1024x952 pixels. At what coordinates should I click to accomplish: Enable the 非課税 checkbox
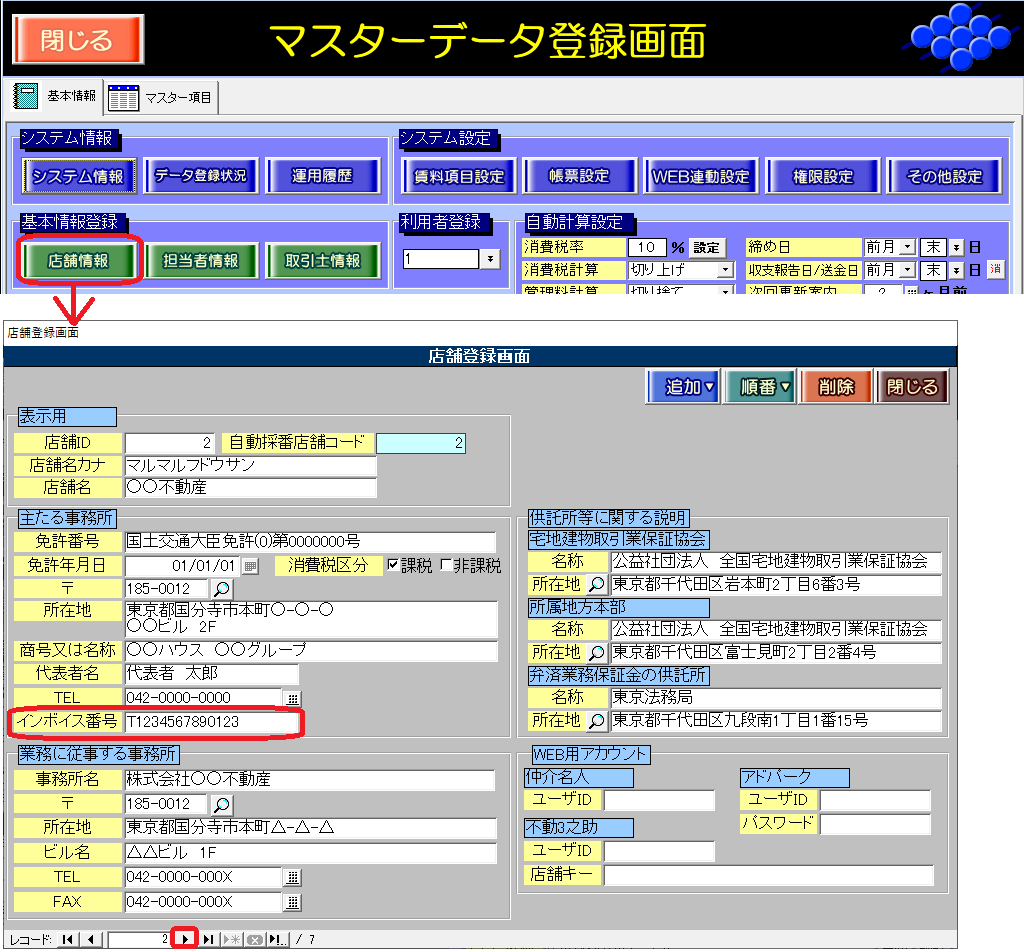click(x=446, y=565)
